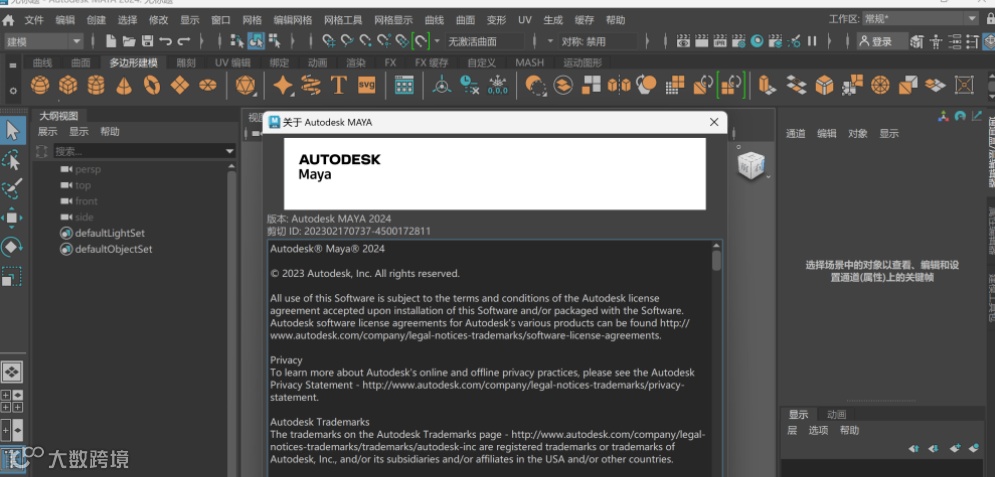This screenshot has width=995, height=477.
Task: Click the extrude shelf icon
Action: pos(767,84)
